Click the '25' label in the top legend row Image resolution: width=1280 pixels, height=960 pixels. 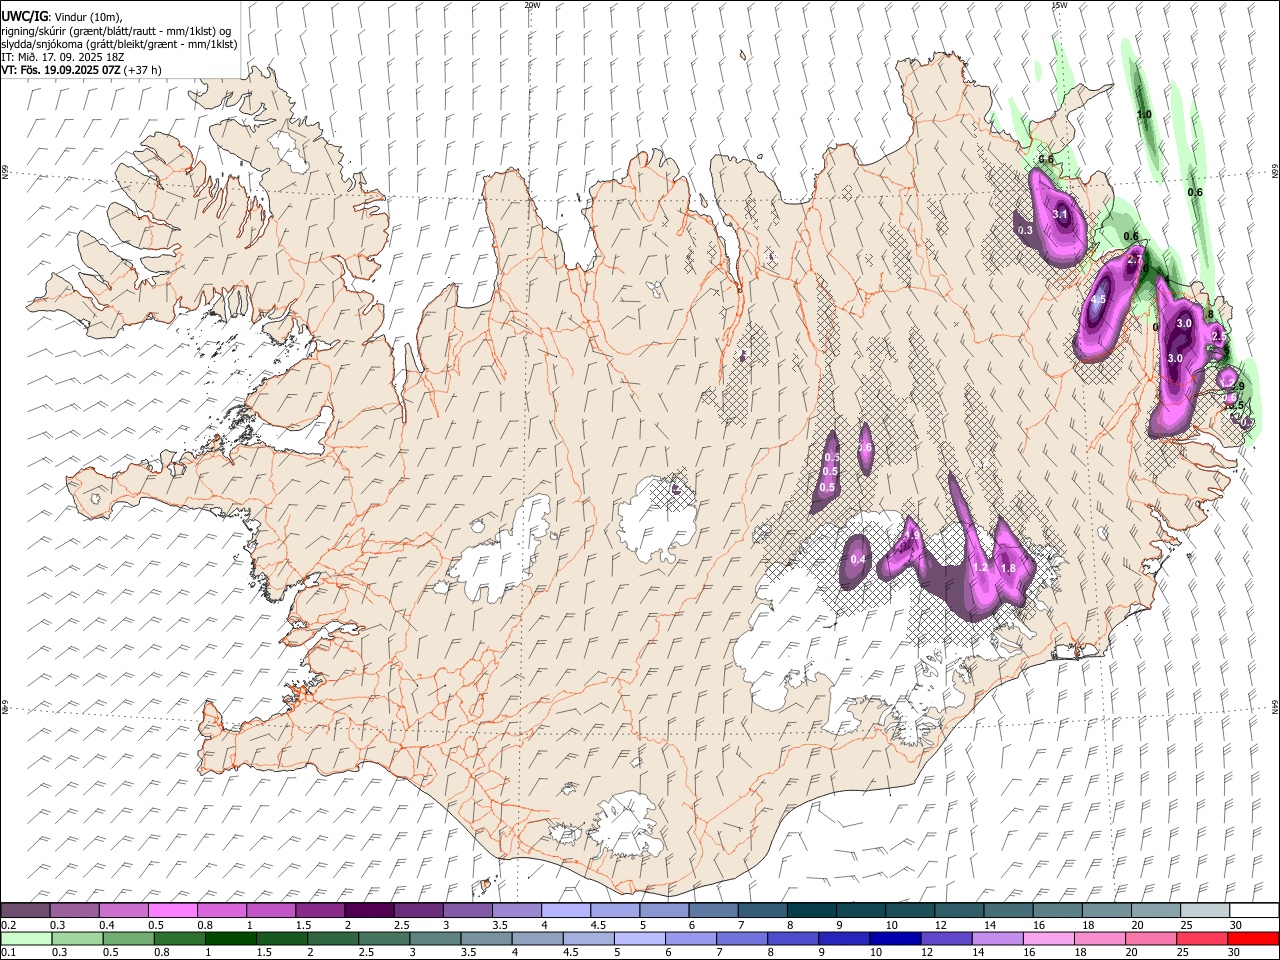pyautogui.click(x=1186, y=925)
